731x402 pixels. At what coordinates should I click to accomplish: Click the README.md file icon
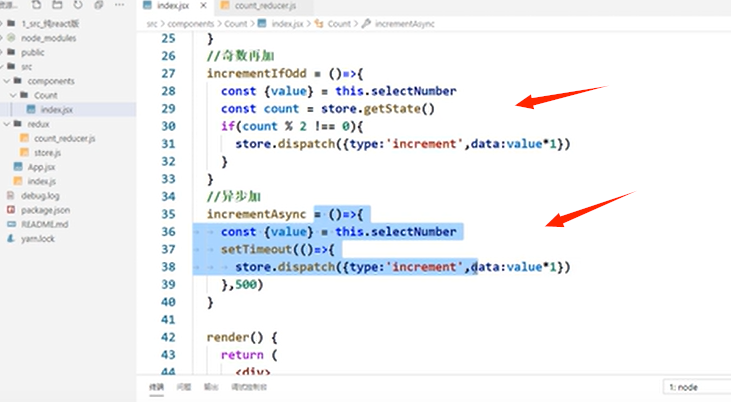click(x=11, y=224)
